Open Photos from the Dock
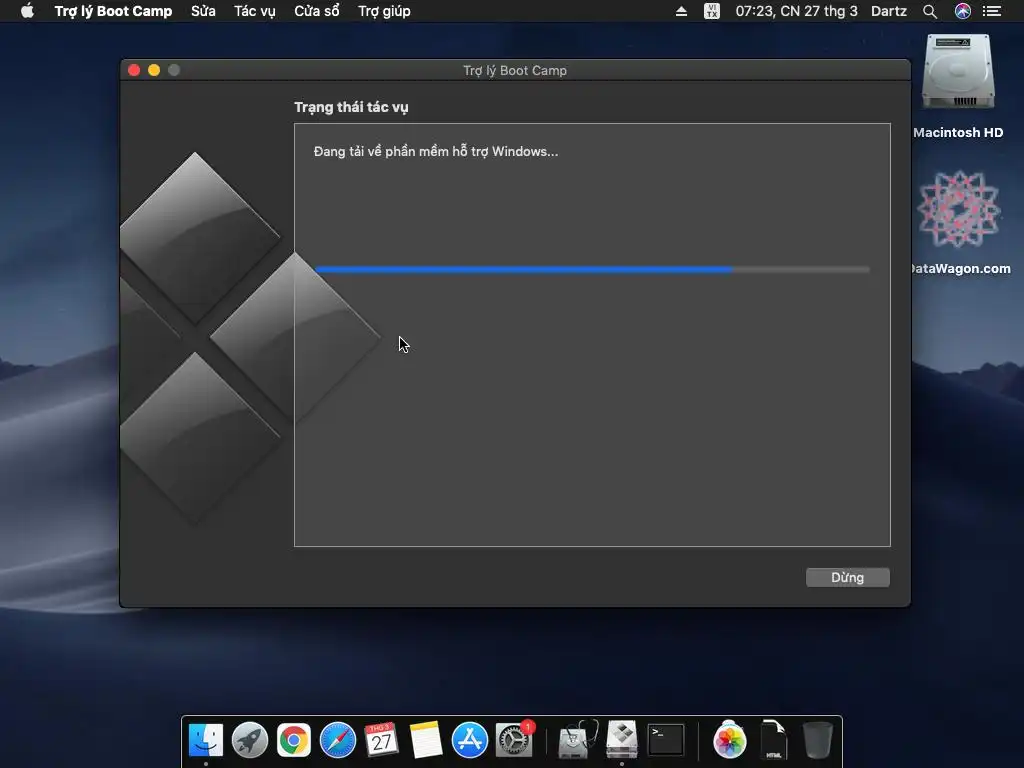1024x768 pixels. point(729,740)
